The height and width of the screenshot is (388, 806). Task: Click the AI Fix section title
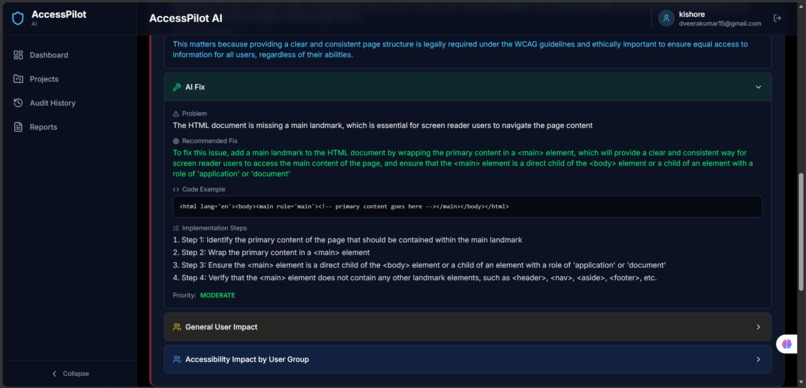(x=195, y=87)
